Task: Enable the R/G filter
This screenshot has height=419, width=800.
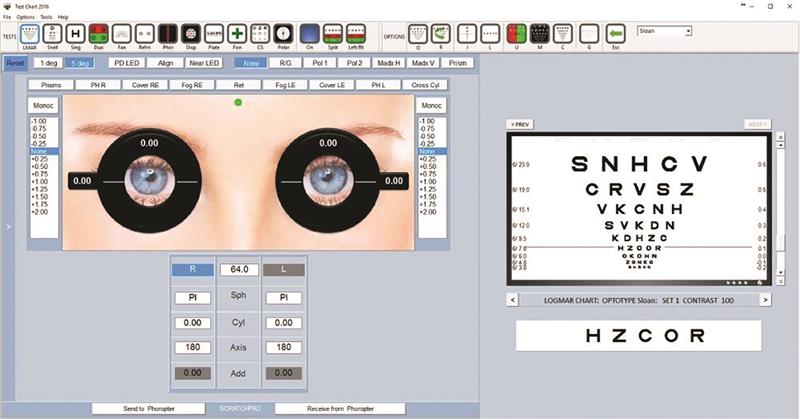Action: [x=286, y=63]
